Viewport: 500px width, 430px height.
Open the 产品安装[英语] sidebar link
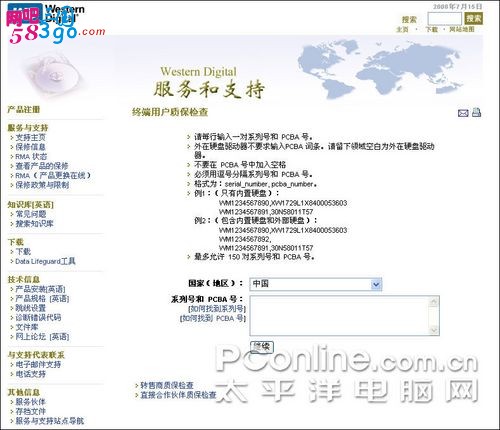coord(40,289)
